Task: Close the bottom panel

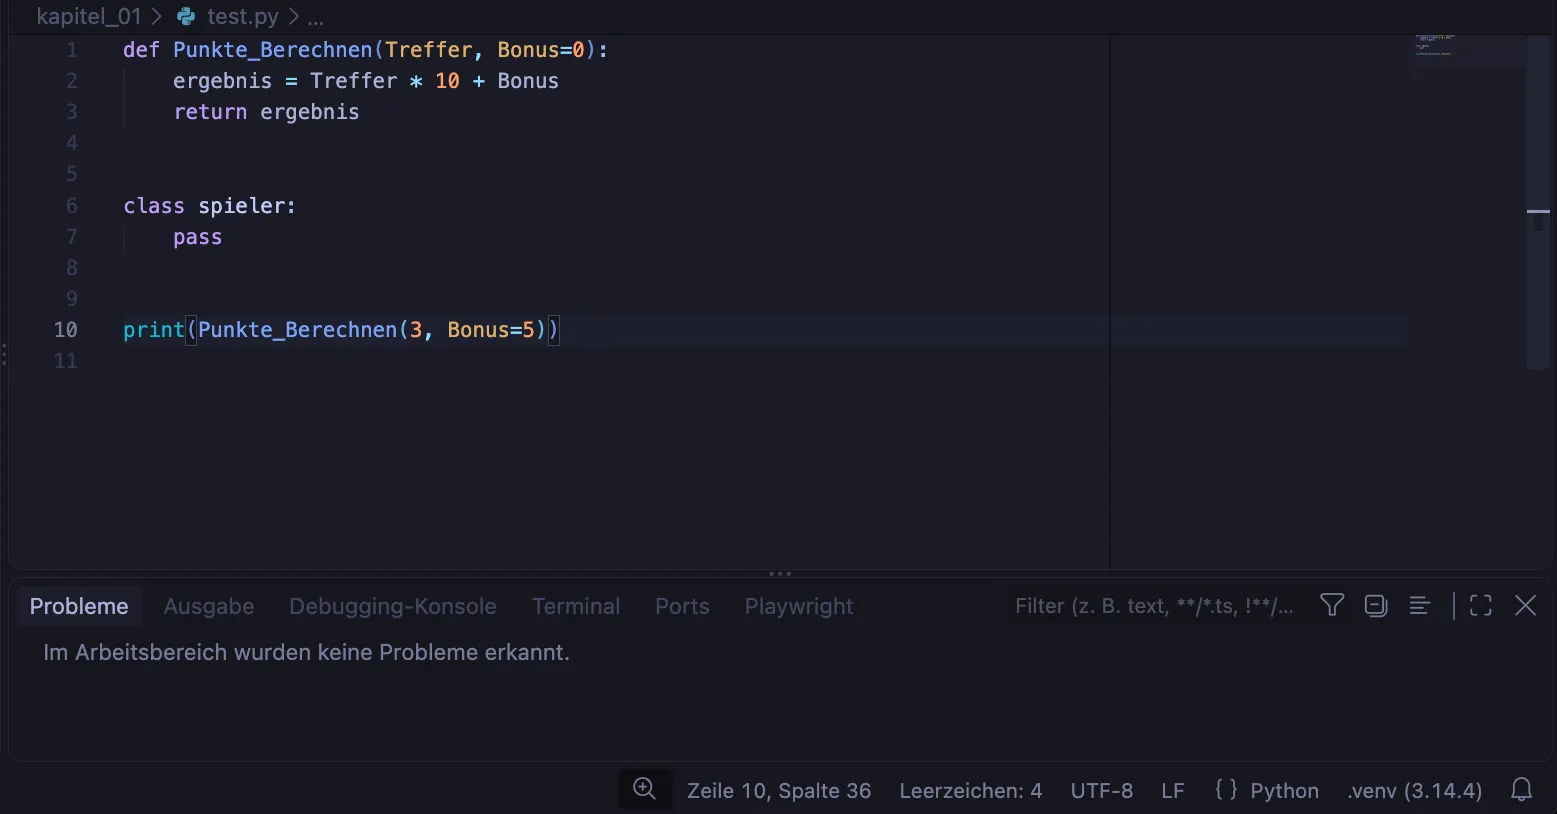Action: (x=1526, y=605)
